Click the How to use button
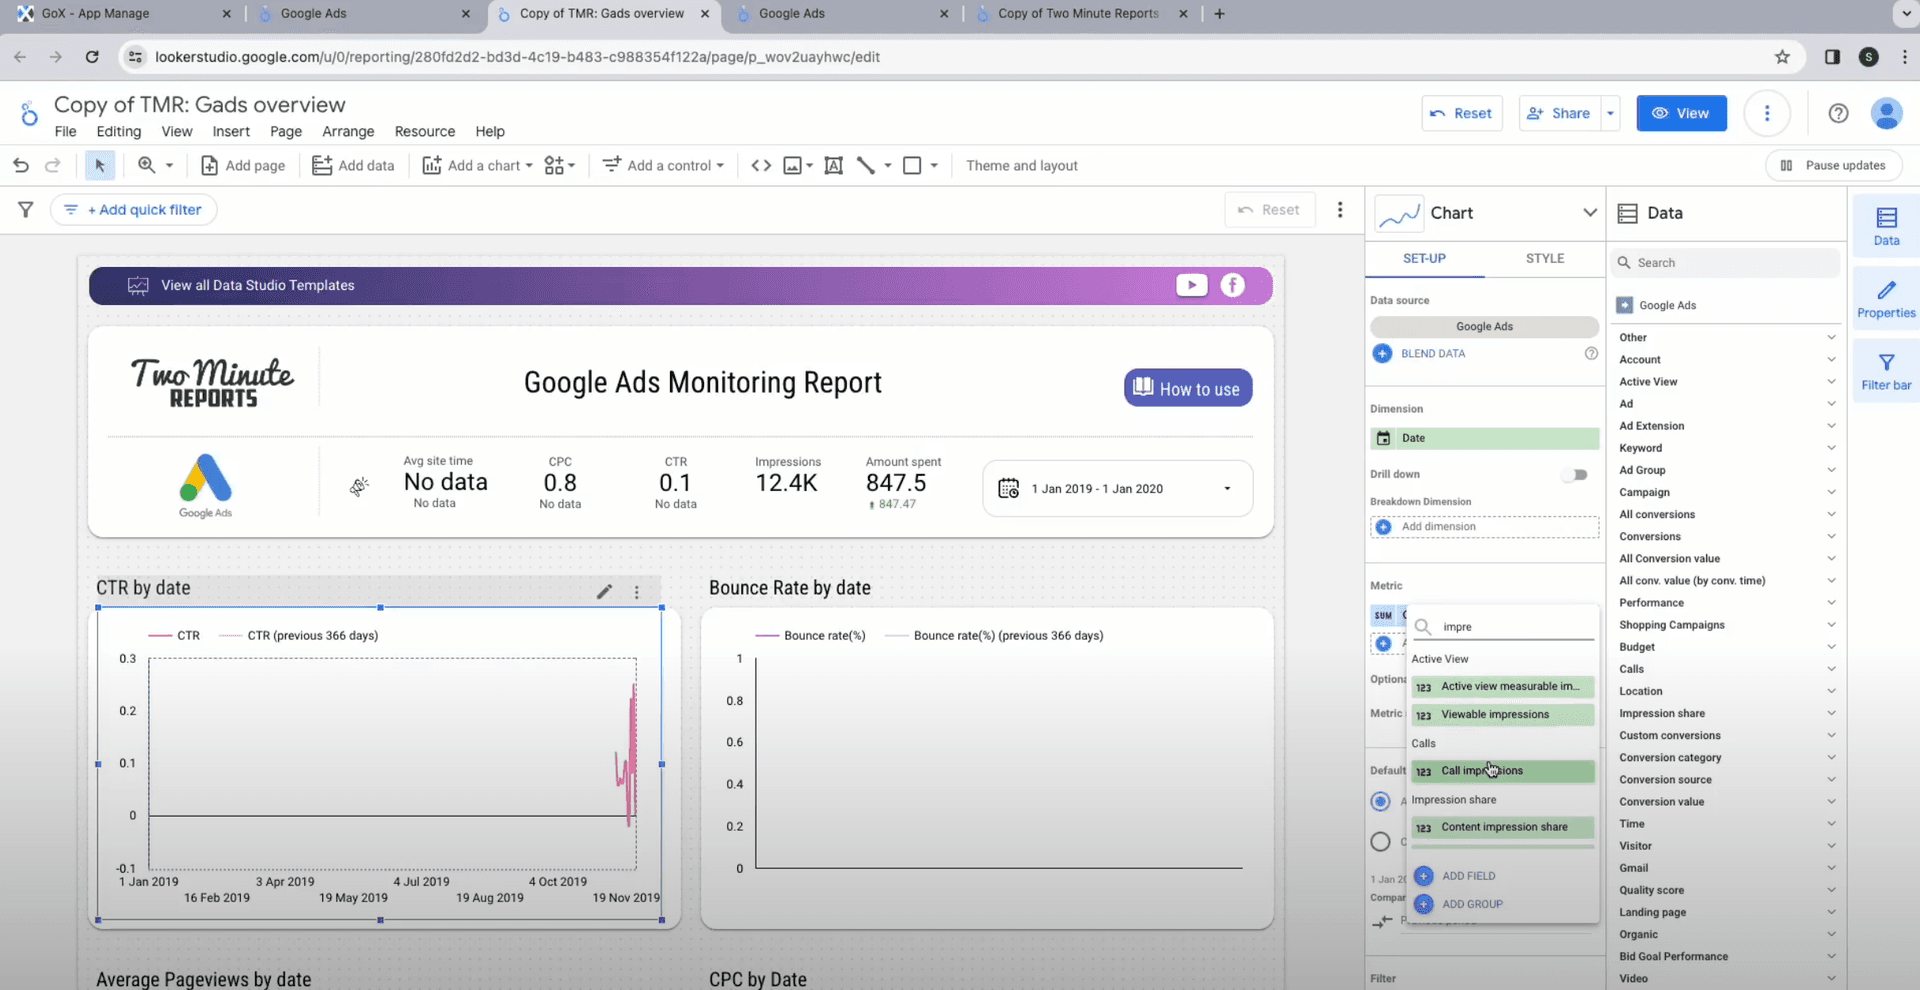The image size is (1920, 990). 1188,388
